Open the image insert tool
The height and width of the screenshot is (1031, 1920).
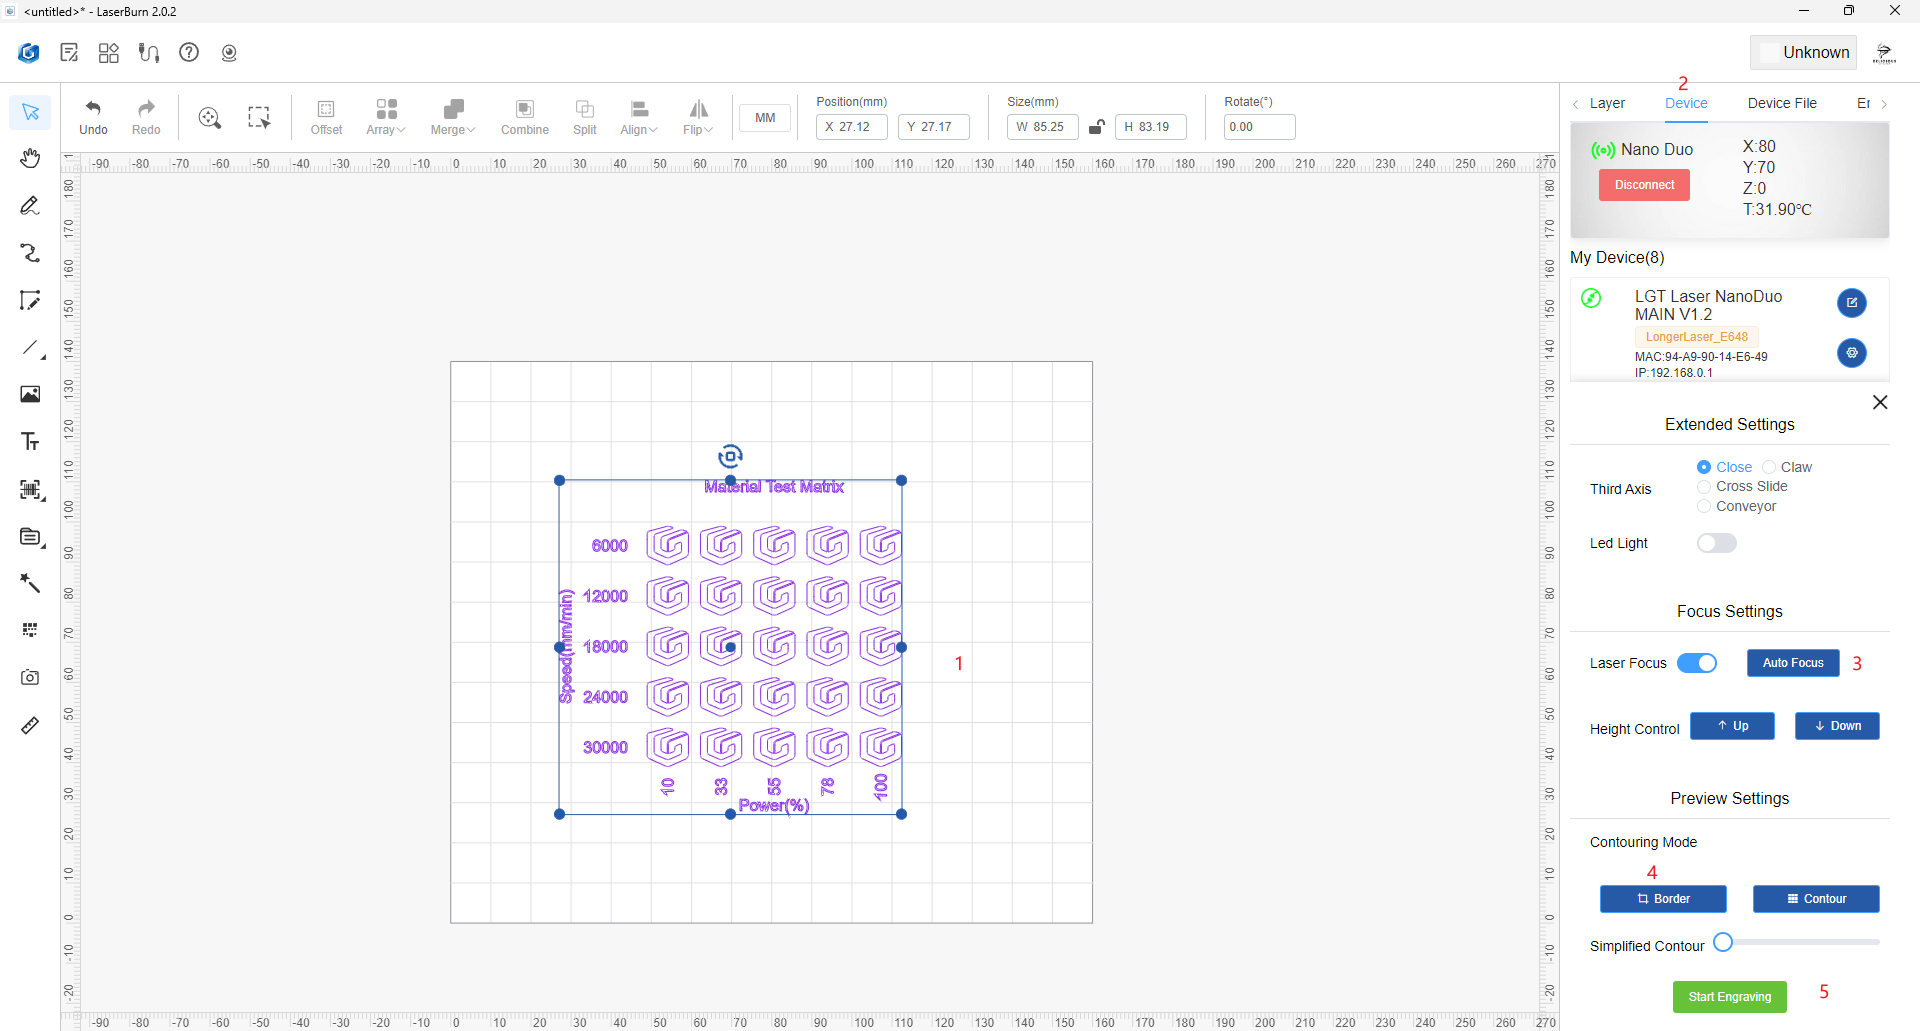point(30,394)
